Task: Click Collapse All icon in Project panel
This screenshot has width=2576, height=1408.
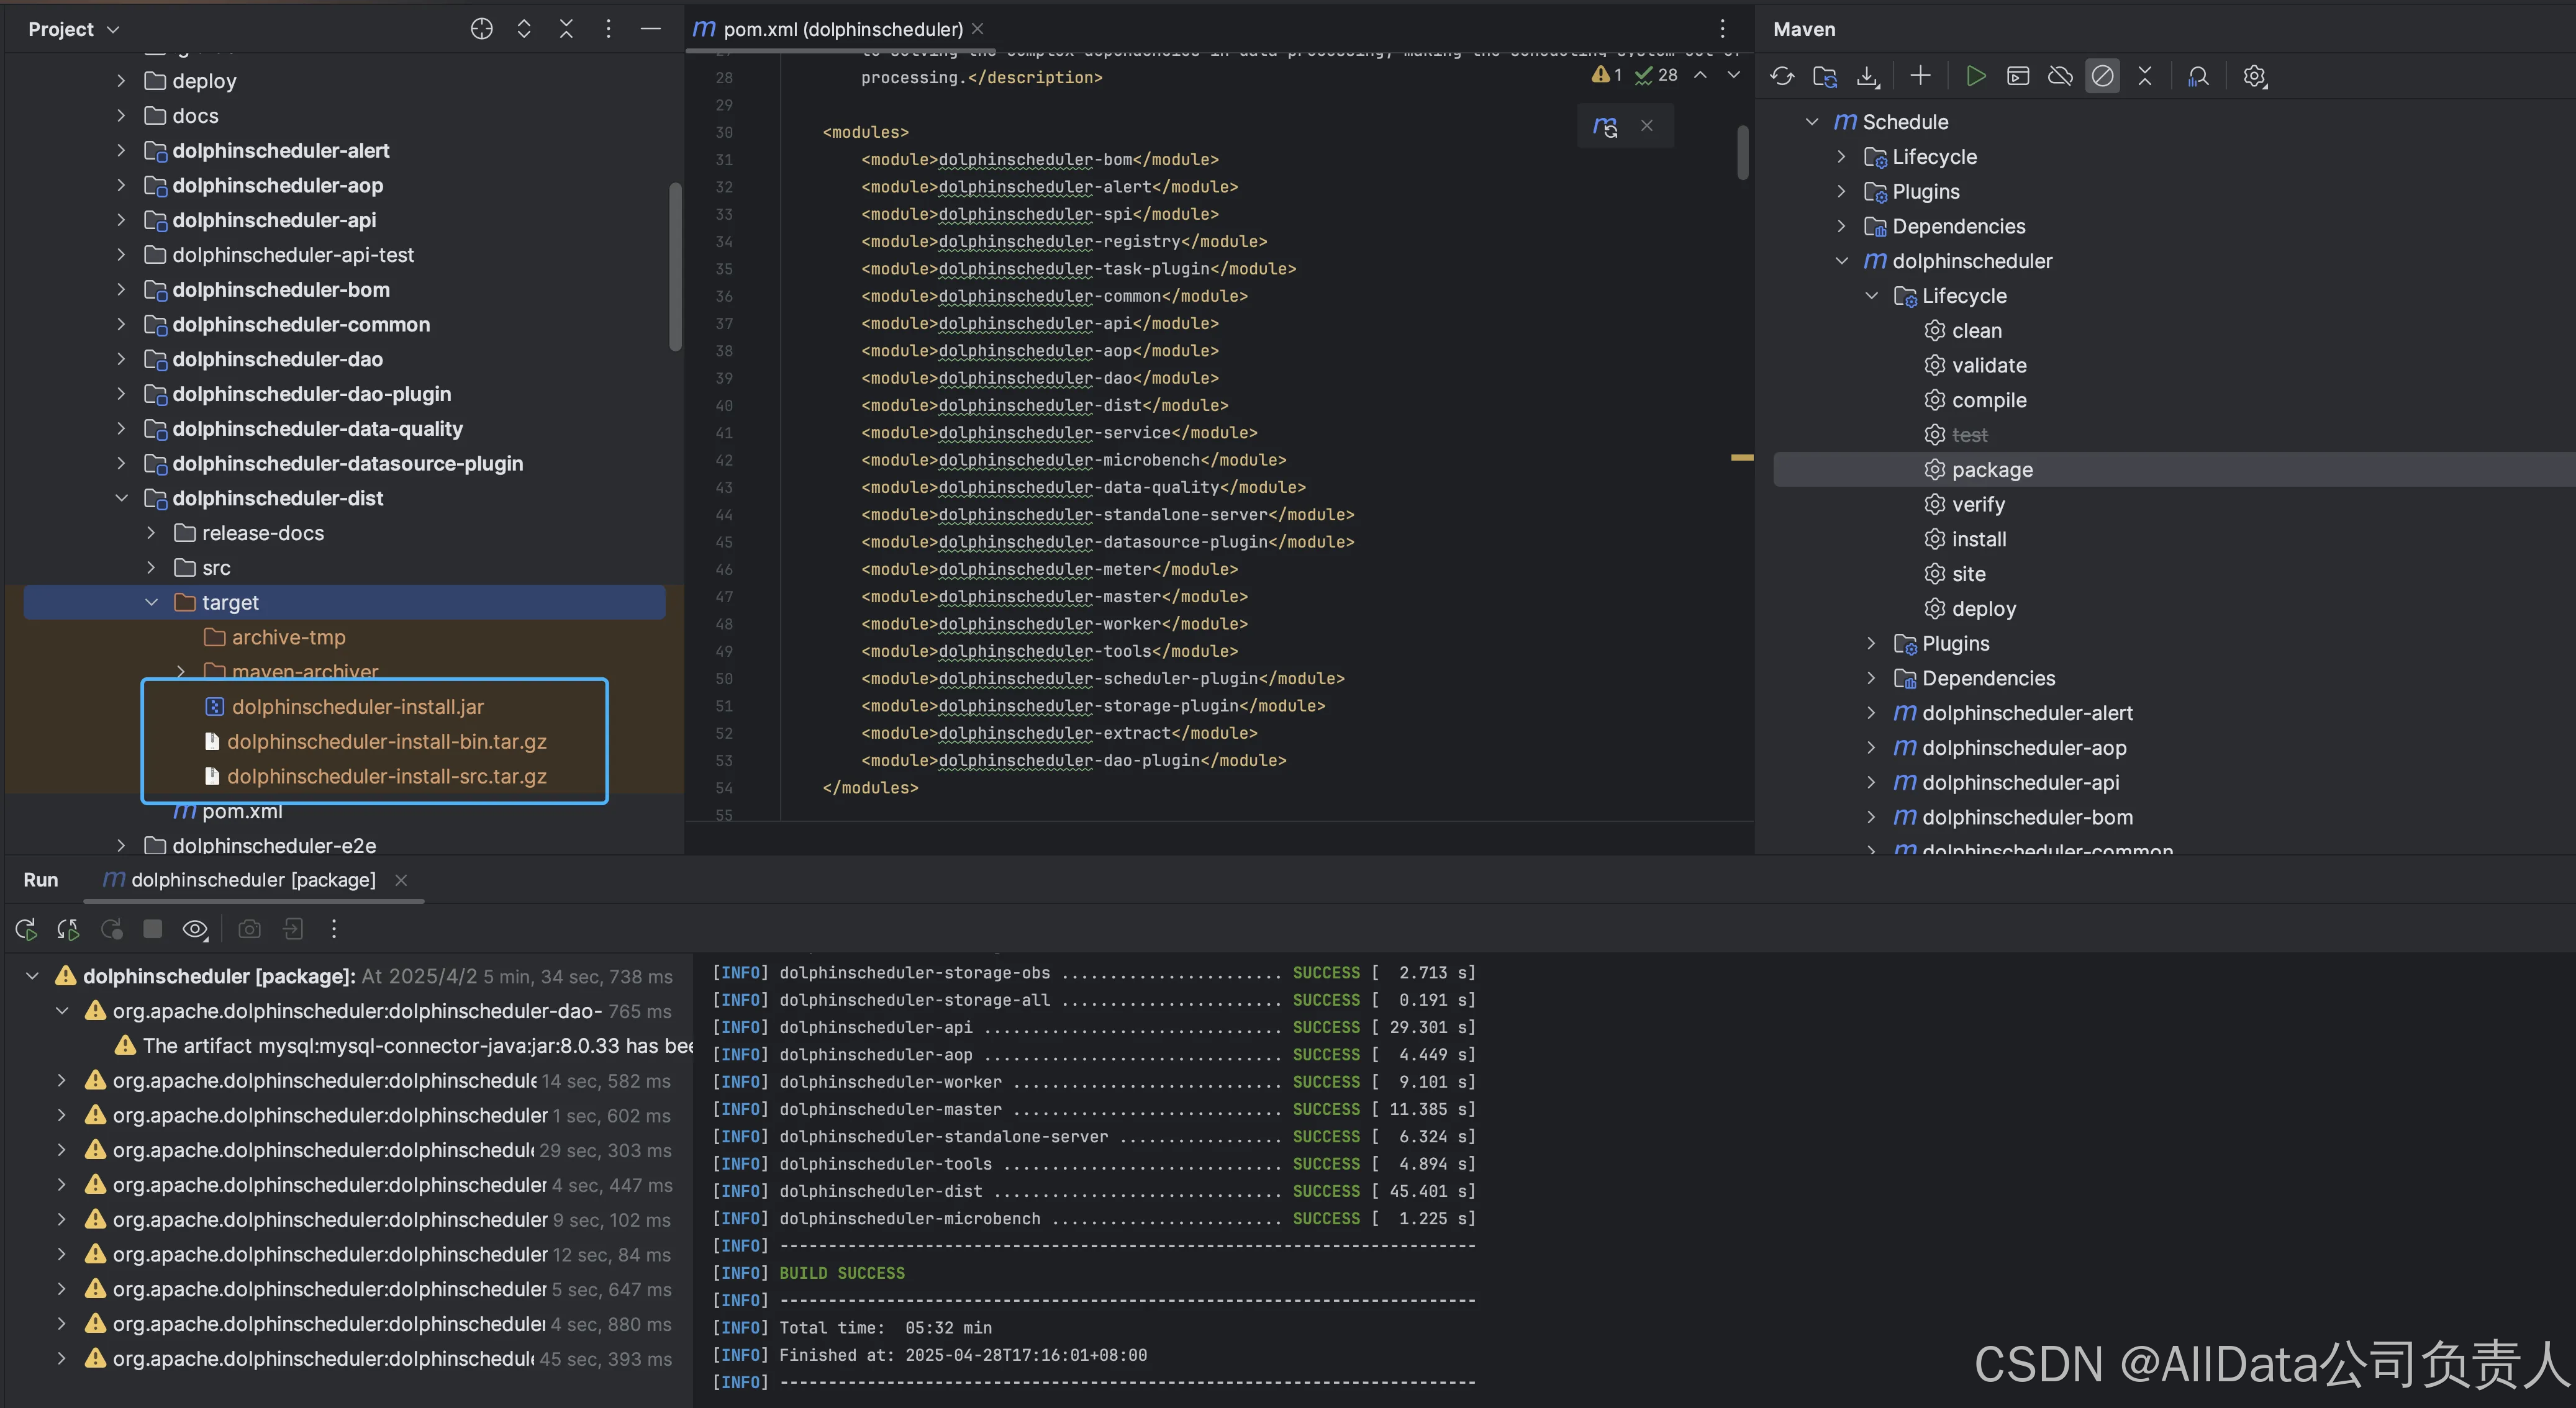Action: pos(566,29)
